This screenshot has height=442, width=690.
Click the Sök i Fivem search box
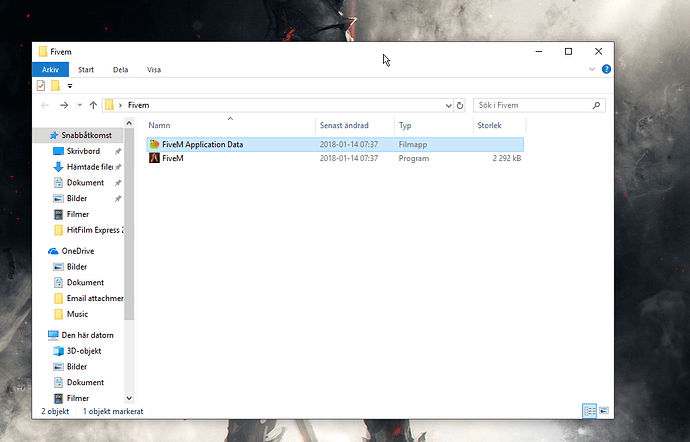coord(539,105)
